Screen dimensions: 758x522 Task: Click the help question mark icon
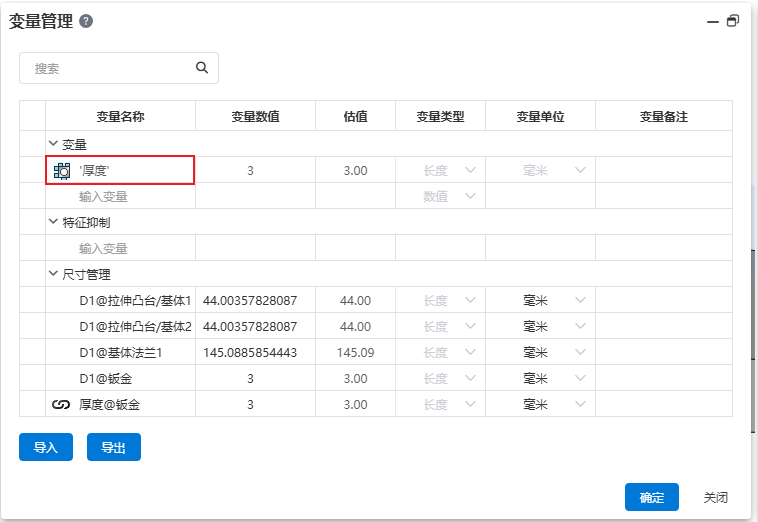tap(86, 21)
